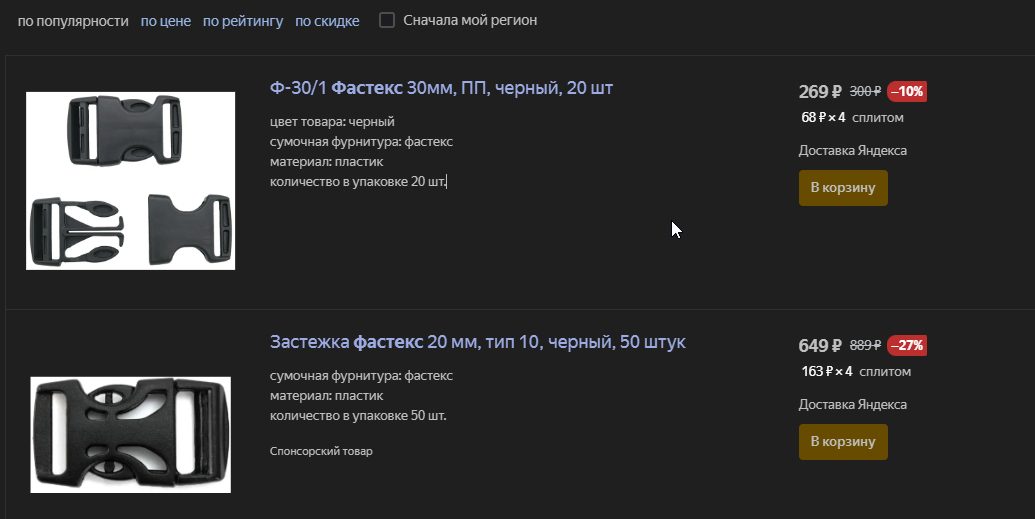This screenshot has height=519, width=1035.
Task: Click 'количество в упаковке 20 шт.' text
Action: tap(358, 182)
